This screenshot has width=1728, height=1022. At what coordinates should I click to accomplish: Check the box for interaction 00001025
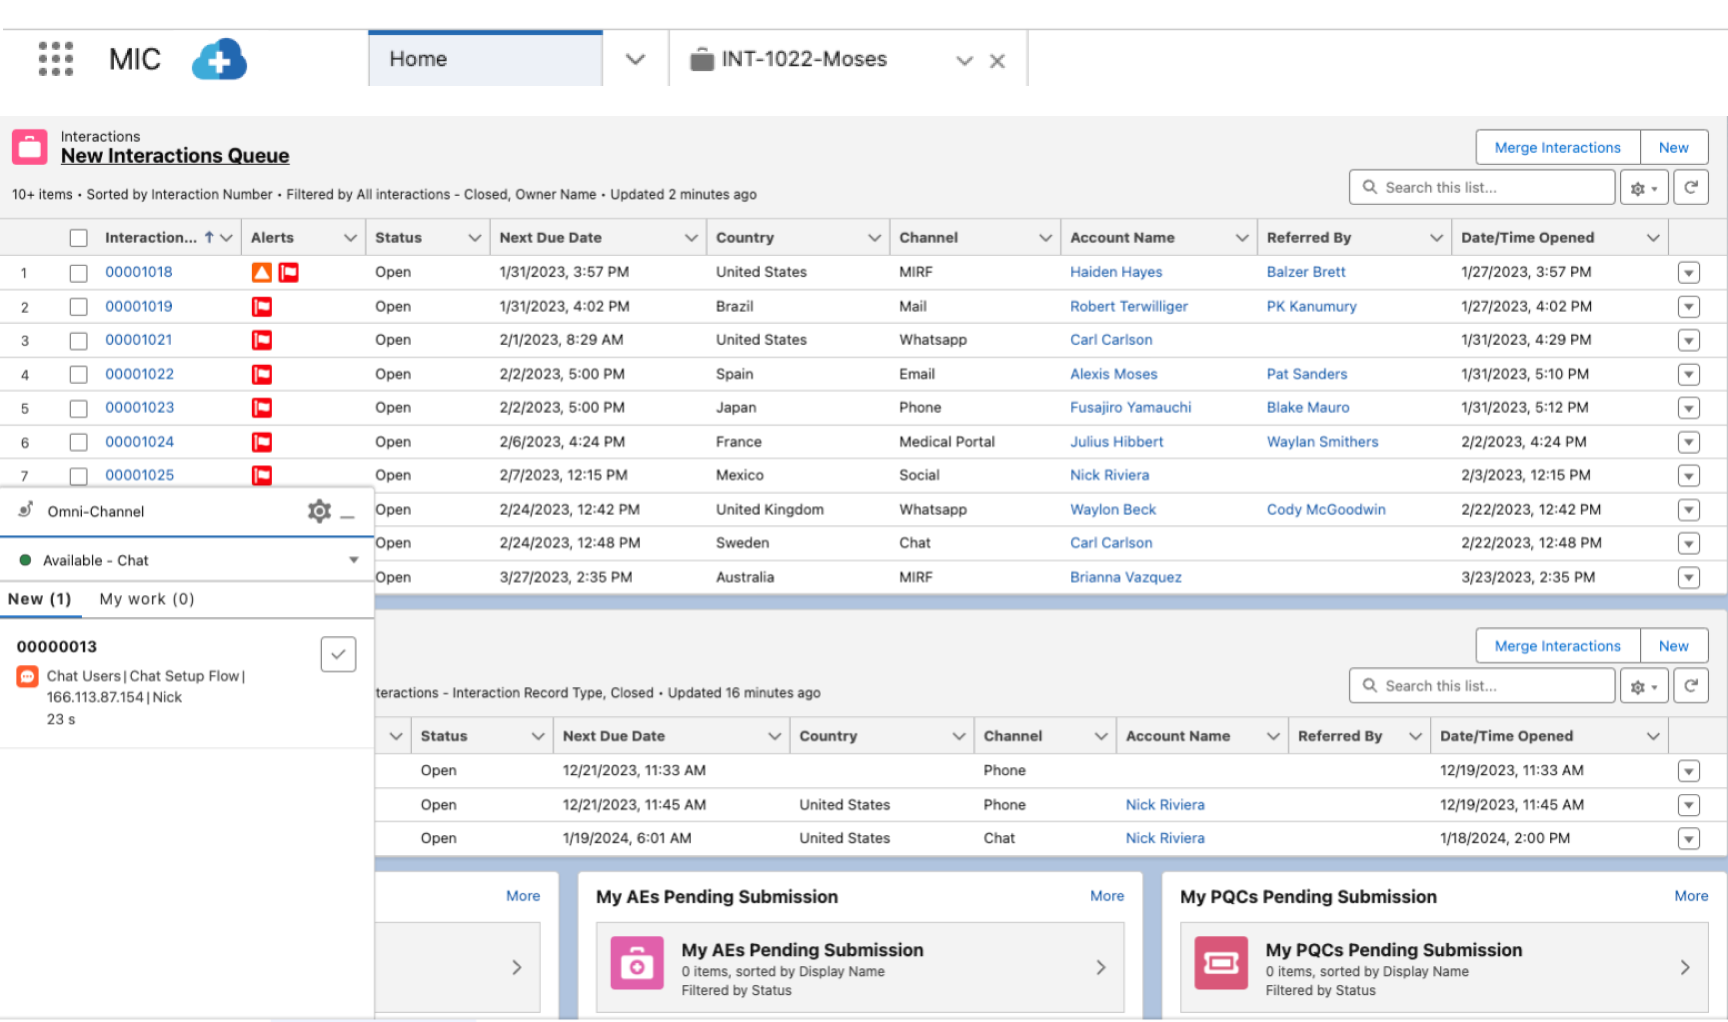click(79, 476)
